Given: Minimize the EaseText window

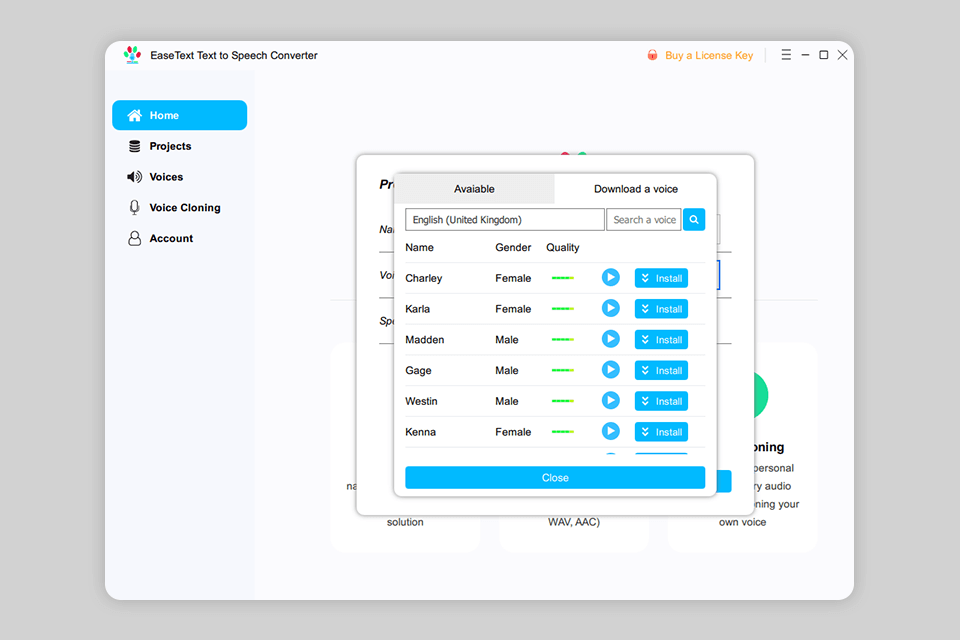Looking at the screenshot, I should [x=805, y=55].
